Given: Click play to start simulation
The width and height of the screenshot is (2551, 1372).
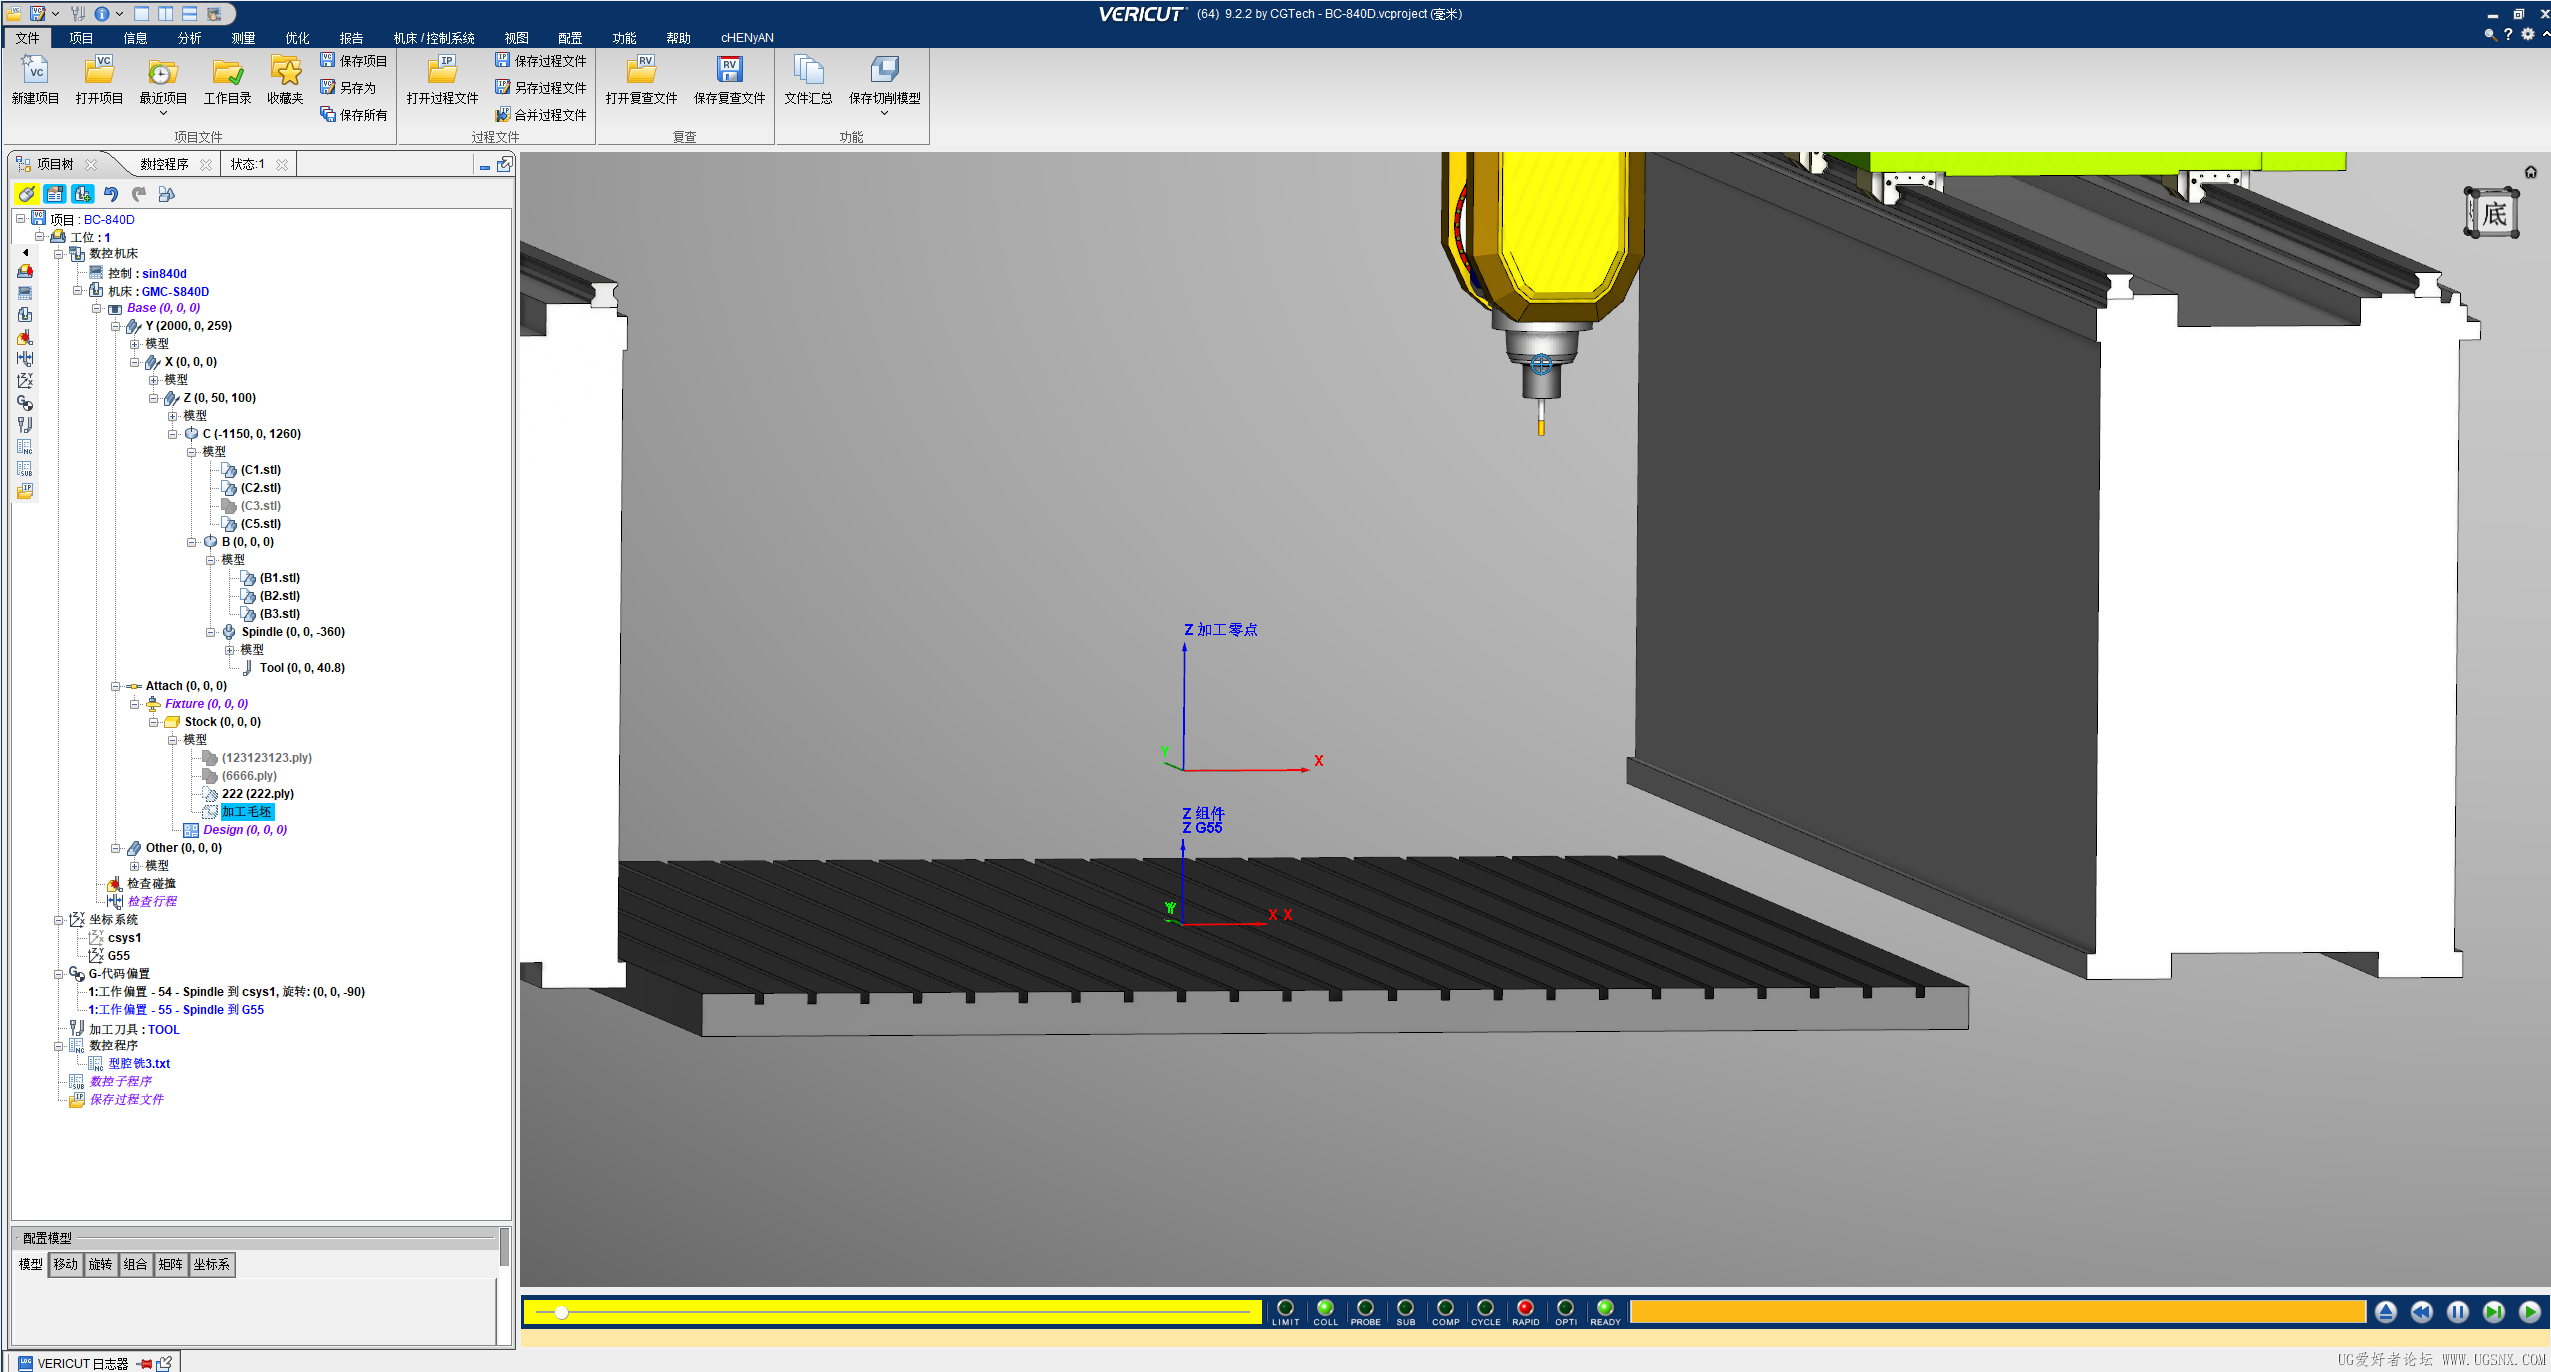Looking at the screenshot, I should pyautogui.click(x=2529, y=1311).
